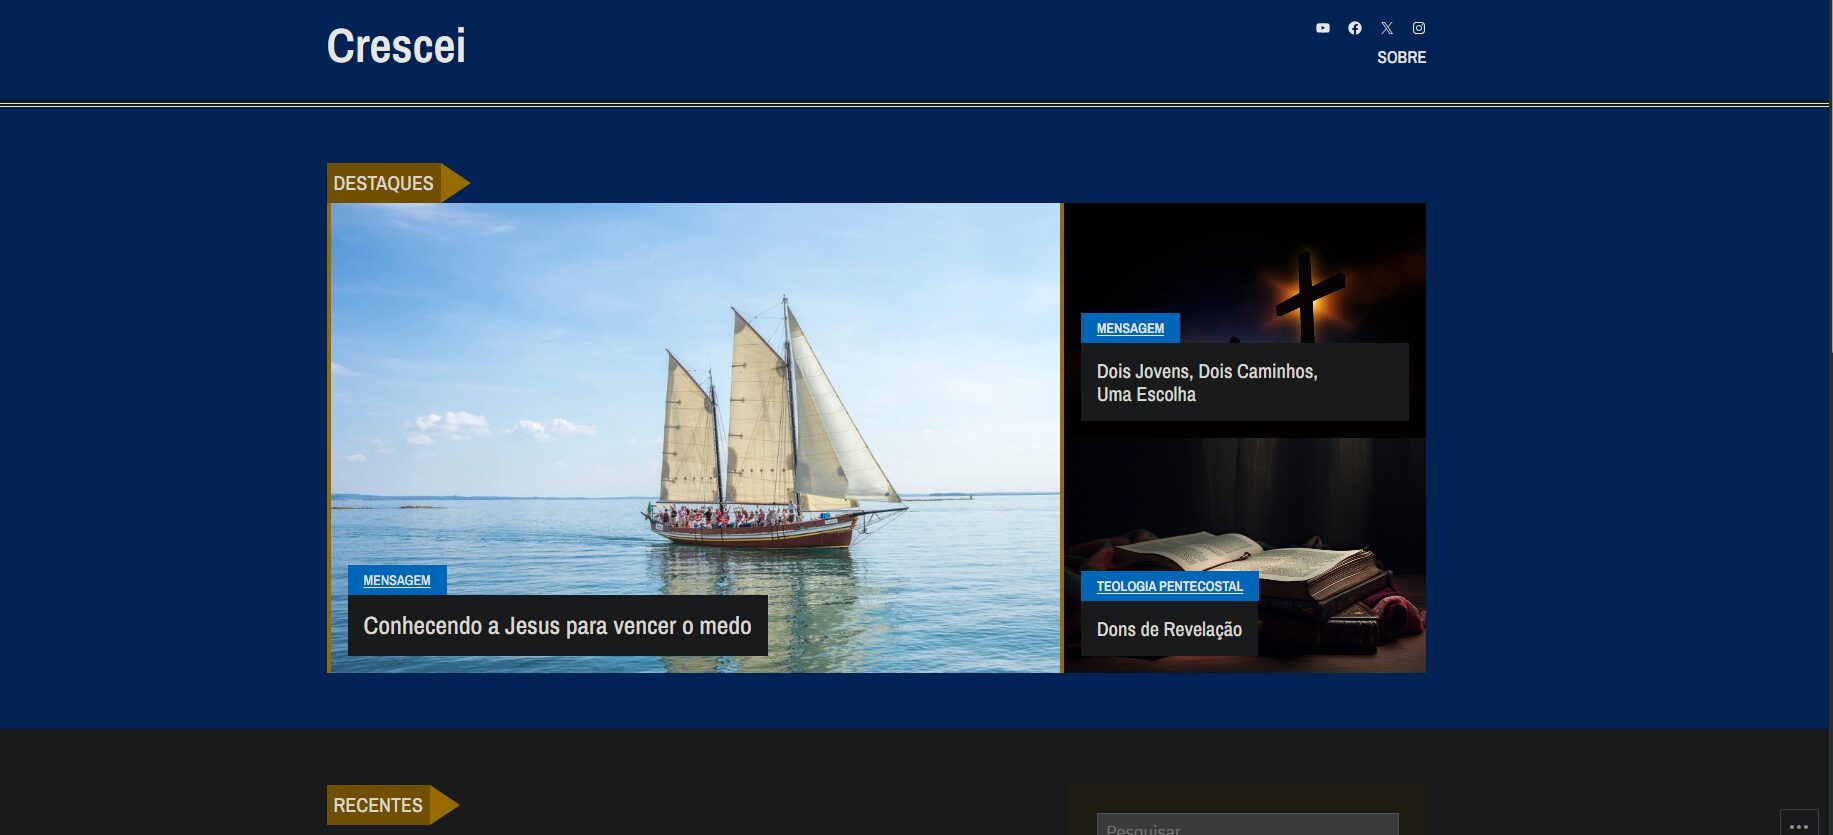Open post Dois Jovens, Dois Caminhos, Uma Escolha
This screenshot has height=835, width=1833.
click(1207, 382)
